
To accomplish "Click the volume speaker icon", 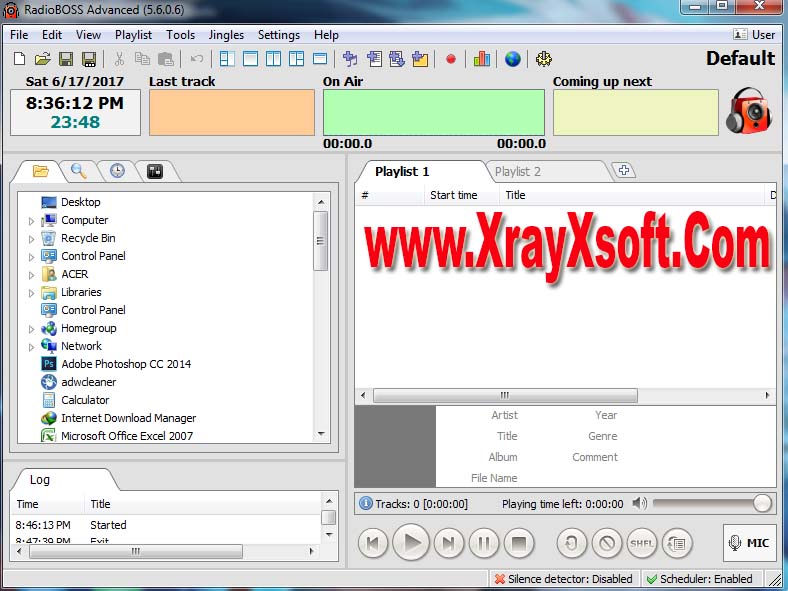I will pos(639,503).
